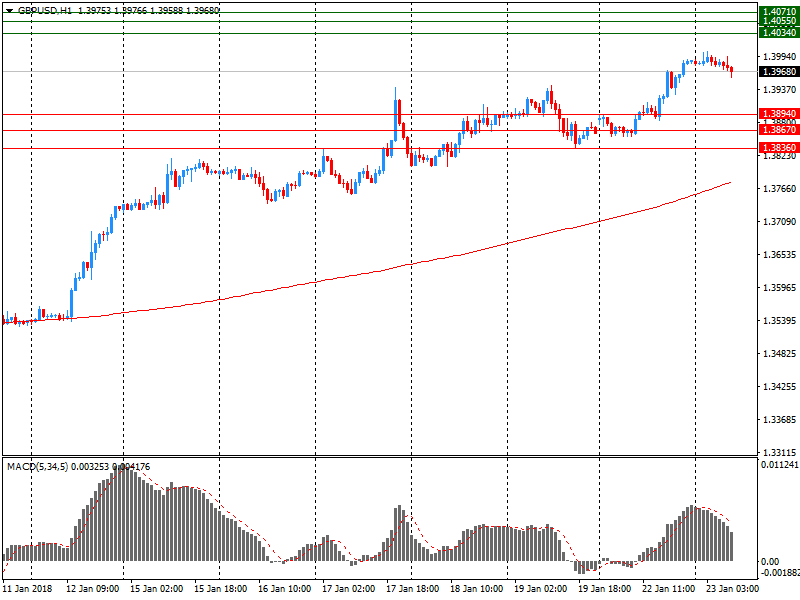Click the 15 Jan 02:00 time label
800x600 pixels.
pos(156,588)
